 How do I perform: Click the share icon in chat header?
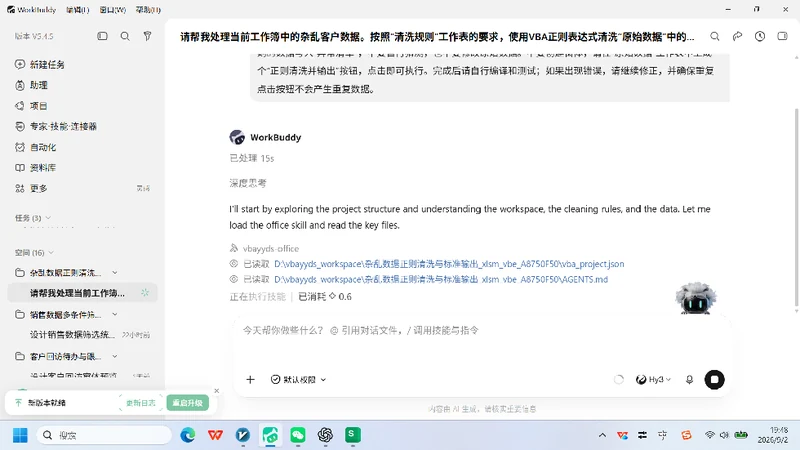[x=737, y=36]
